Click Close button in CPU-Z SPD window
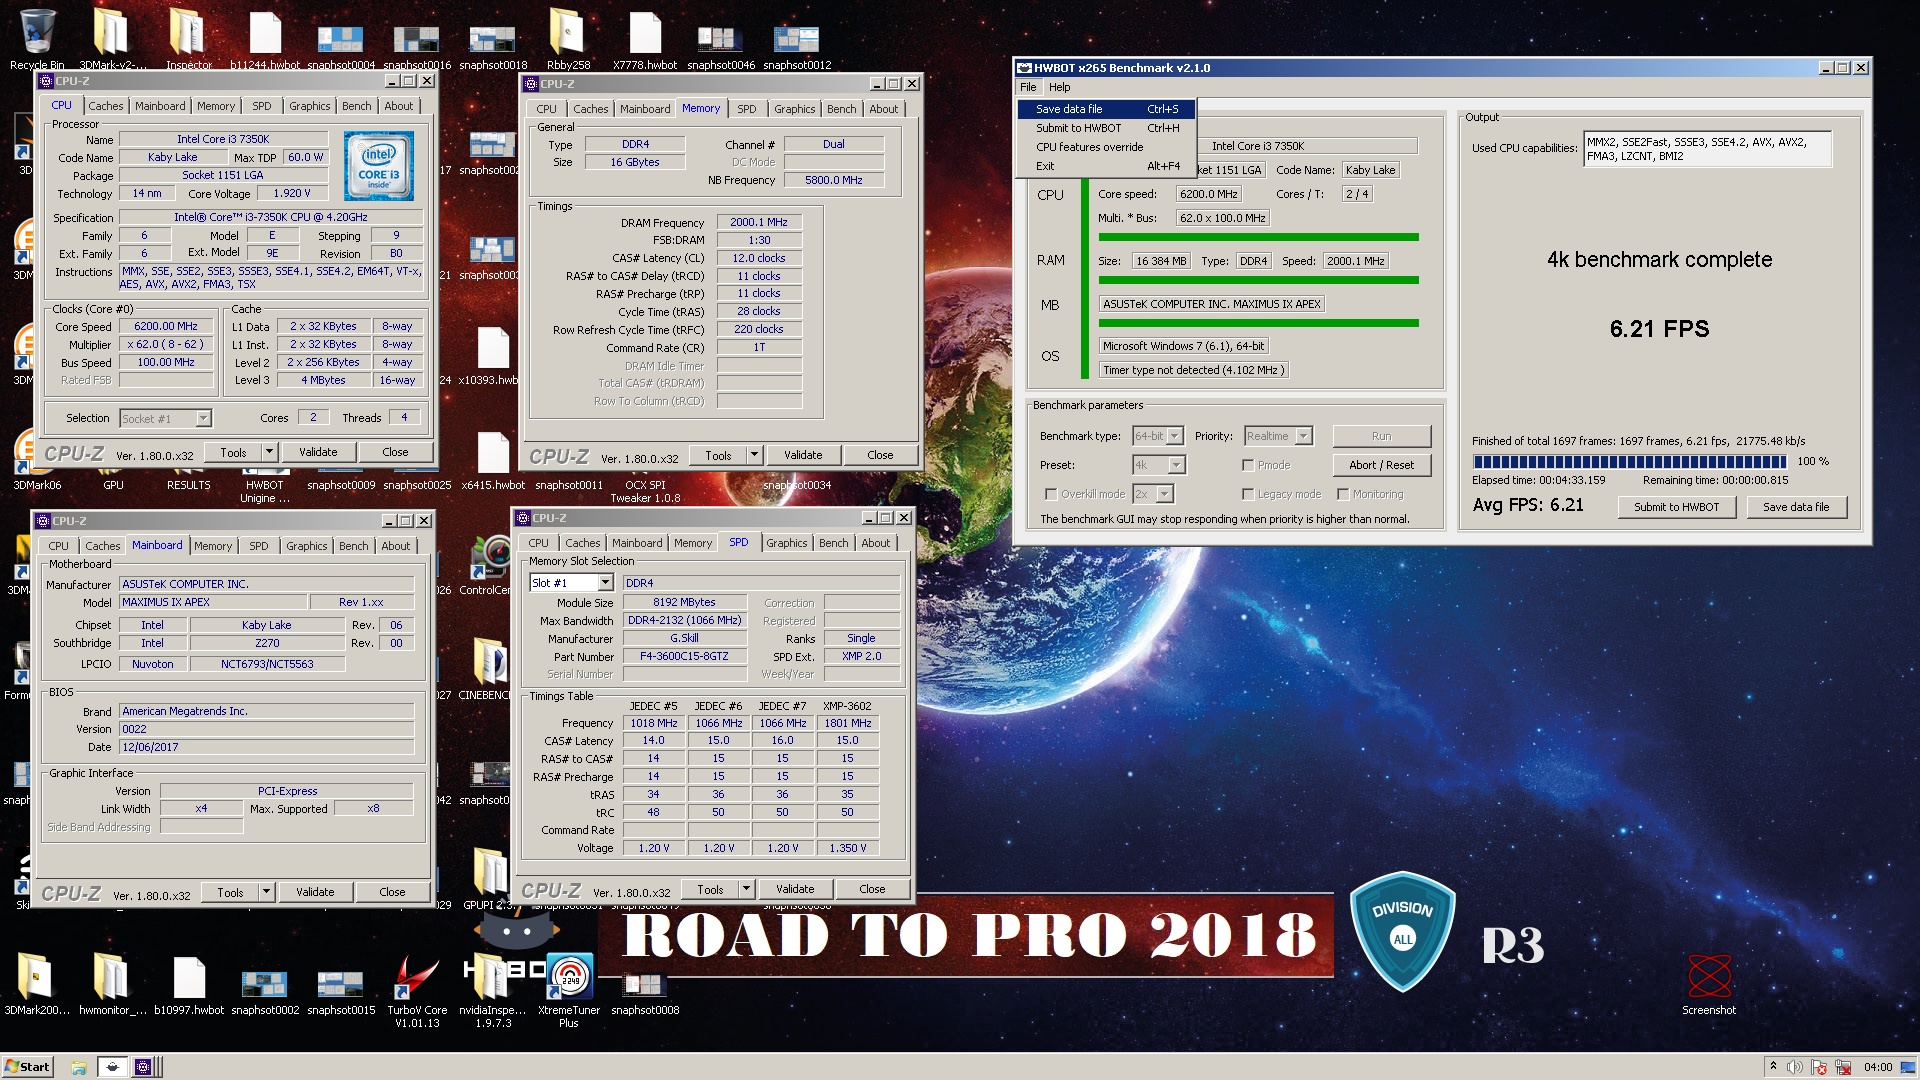This screenshot has height=1080, width=1920. [872, 889]
